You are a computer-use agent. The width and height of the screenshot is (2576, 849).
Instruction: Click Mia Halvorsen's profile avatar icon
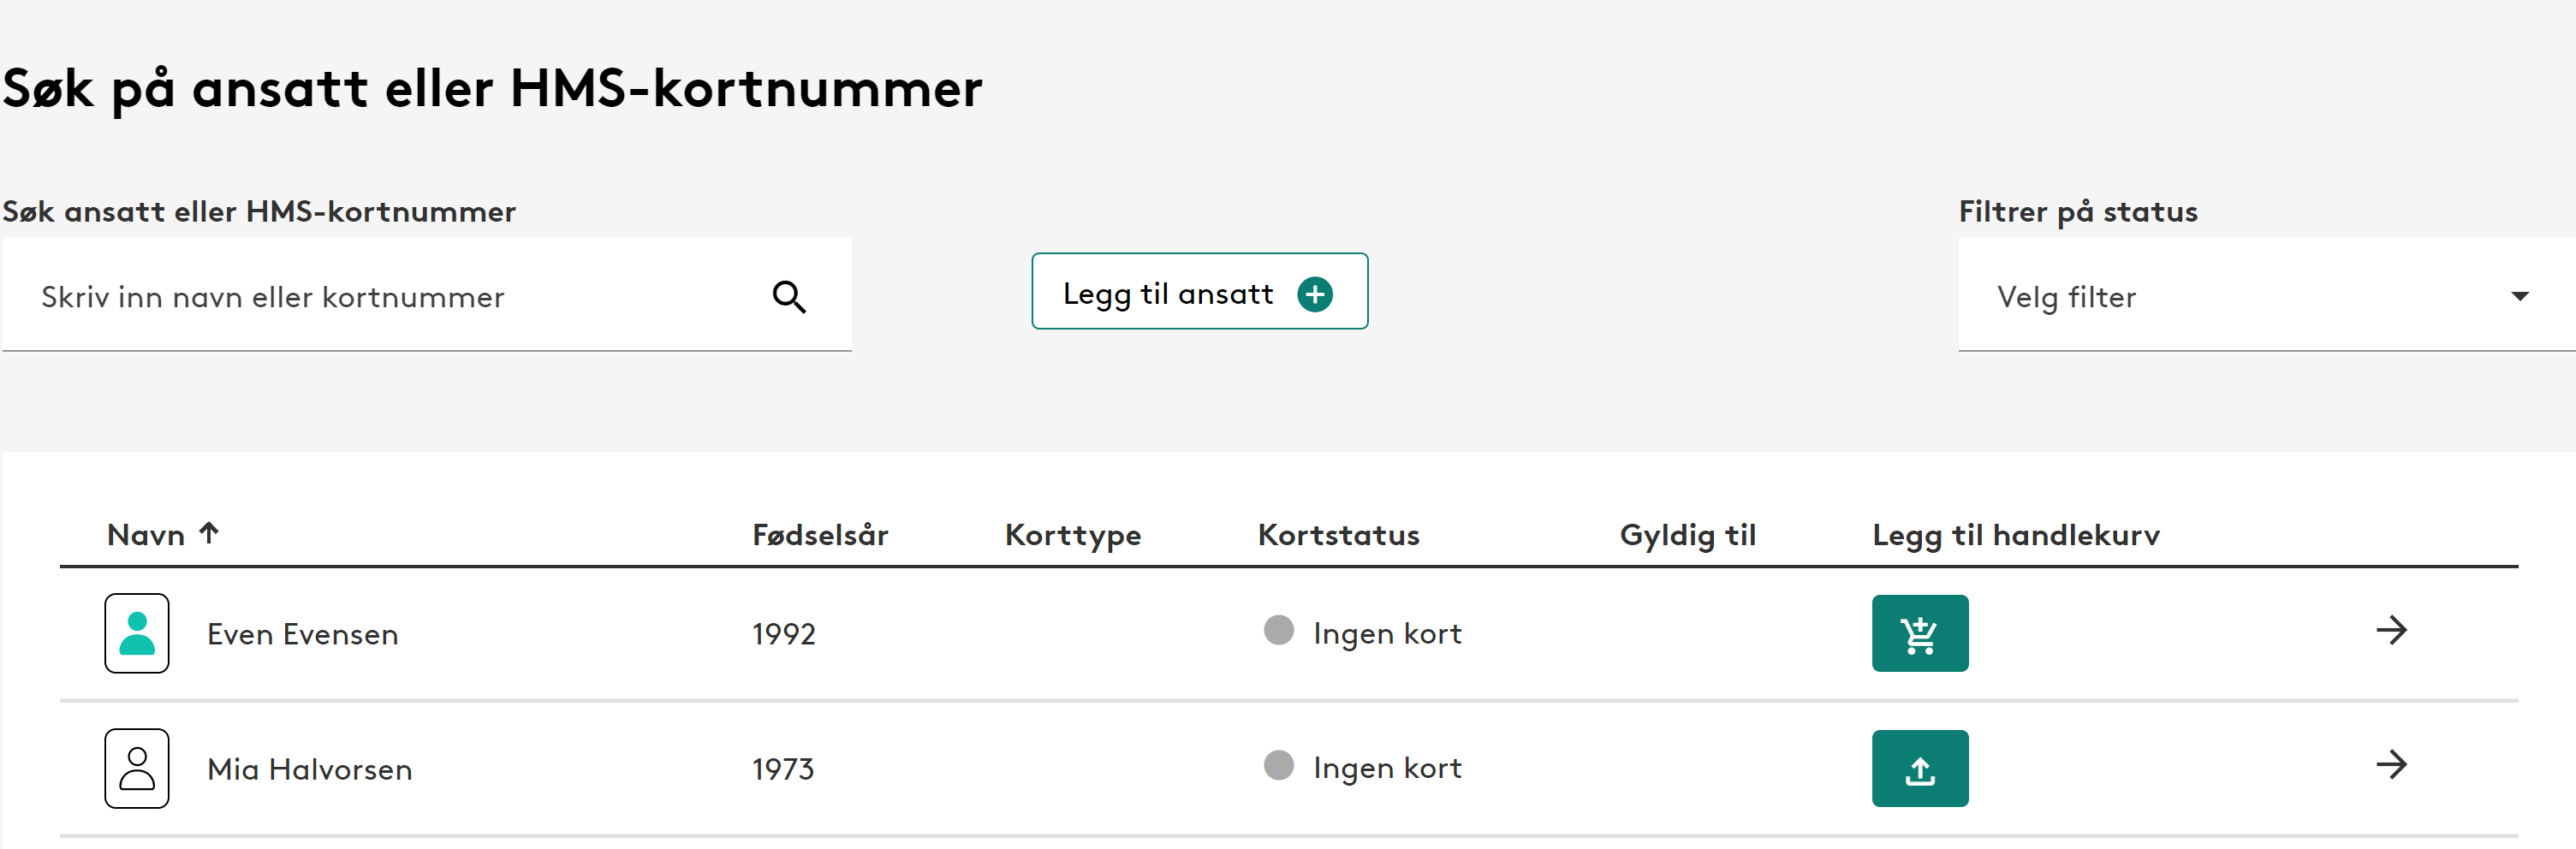click(137, 768)
